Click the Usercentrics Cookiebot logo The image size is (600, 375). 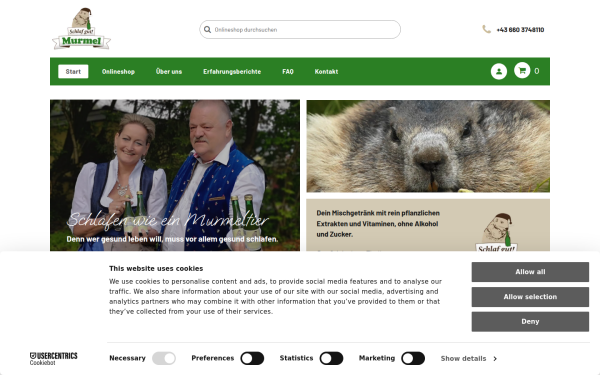click(54, 358)
